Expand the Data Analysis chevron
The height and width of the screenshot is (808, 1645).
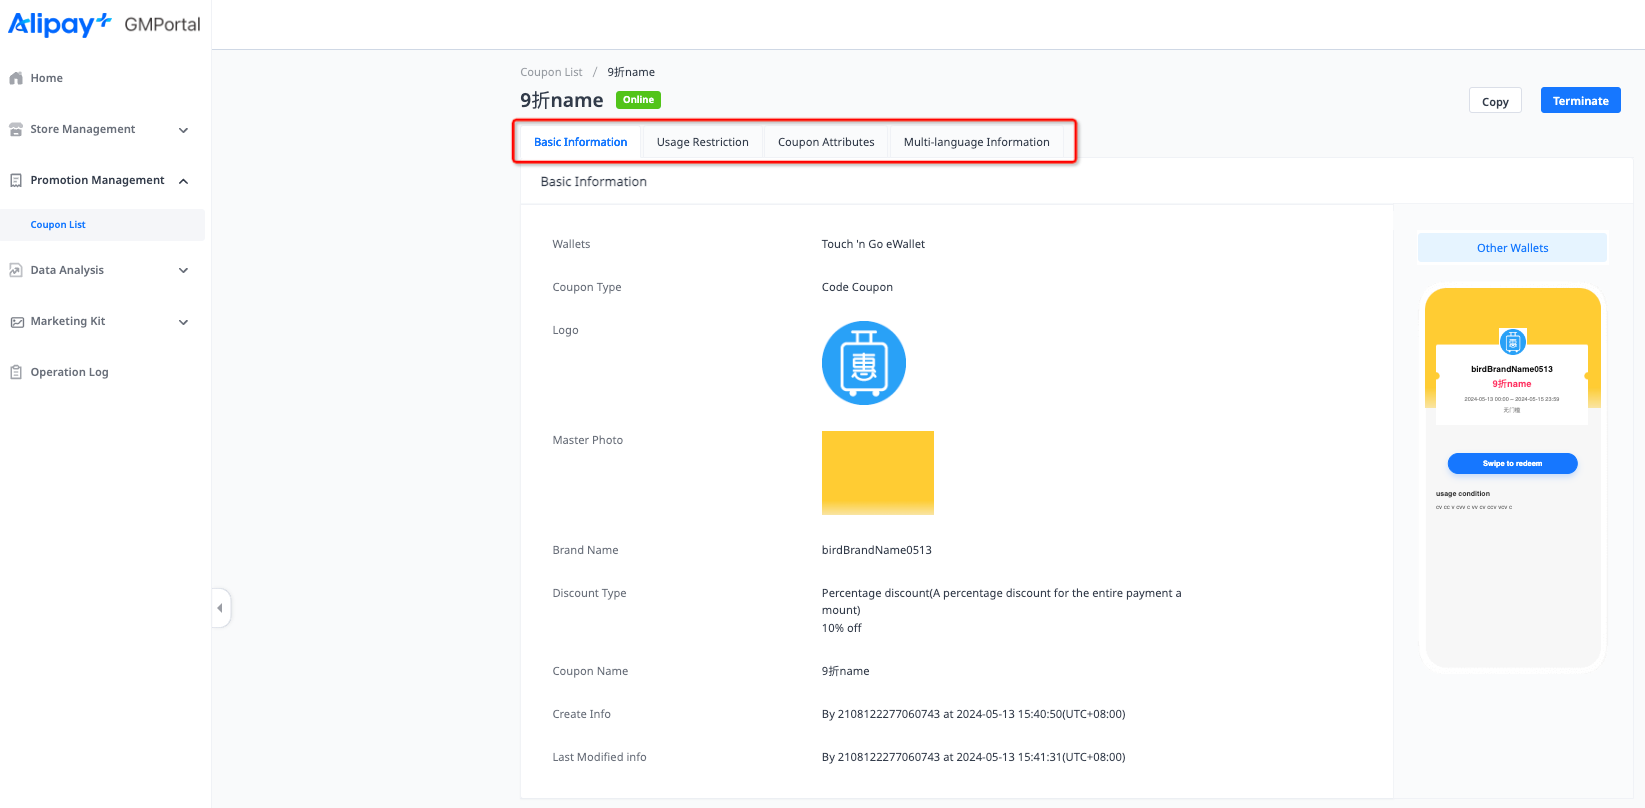click(x=183, y=270)
